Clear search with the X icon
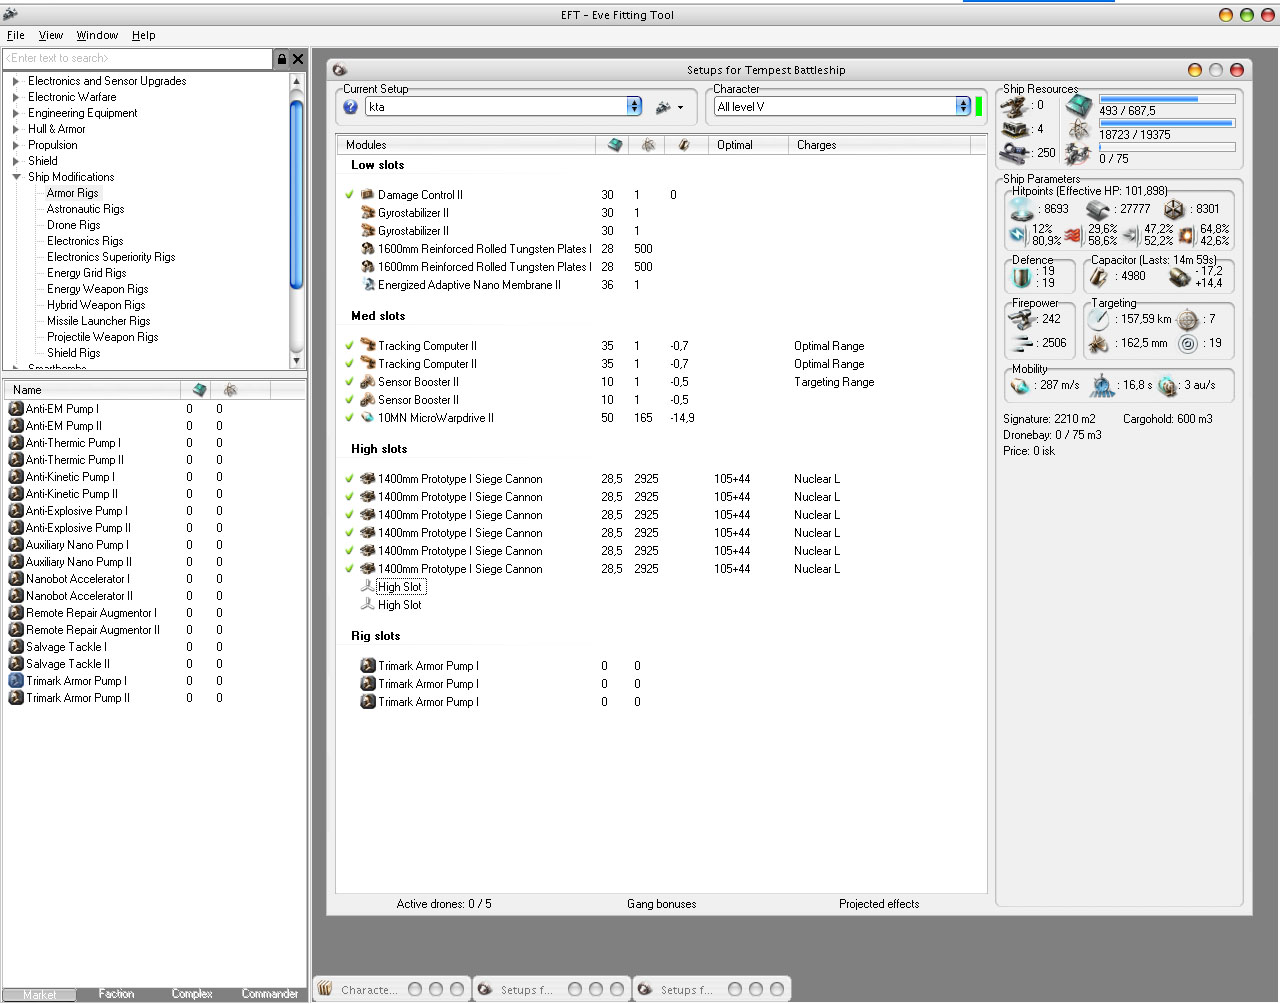The width and height of the screenshot is (1280, 1004). coord(298,59)
